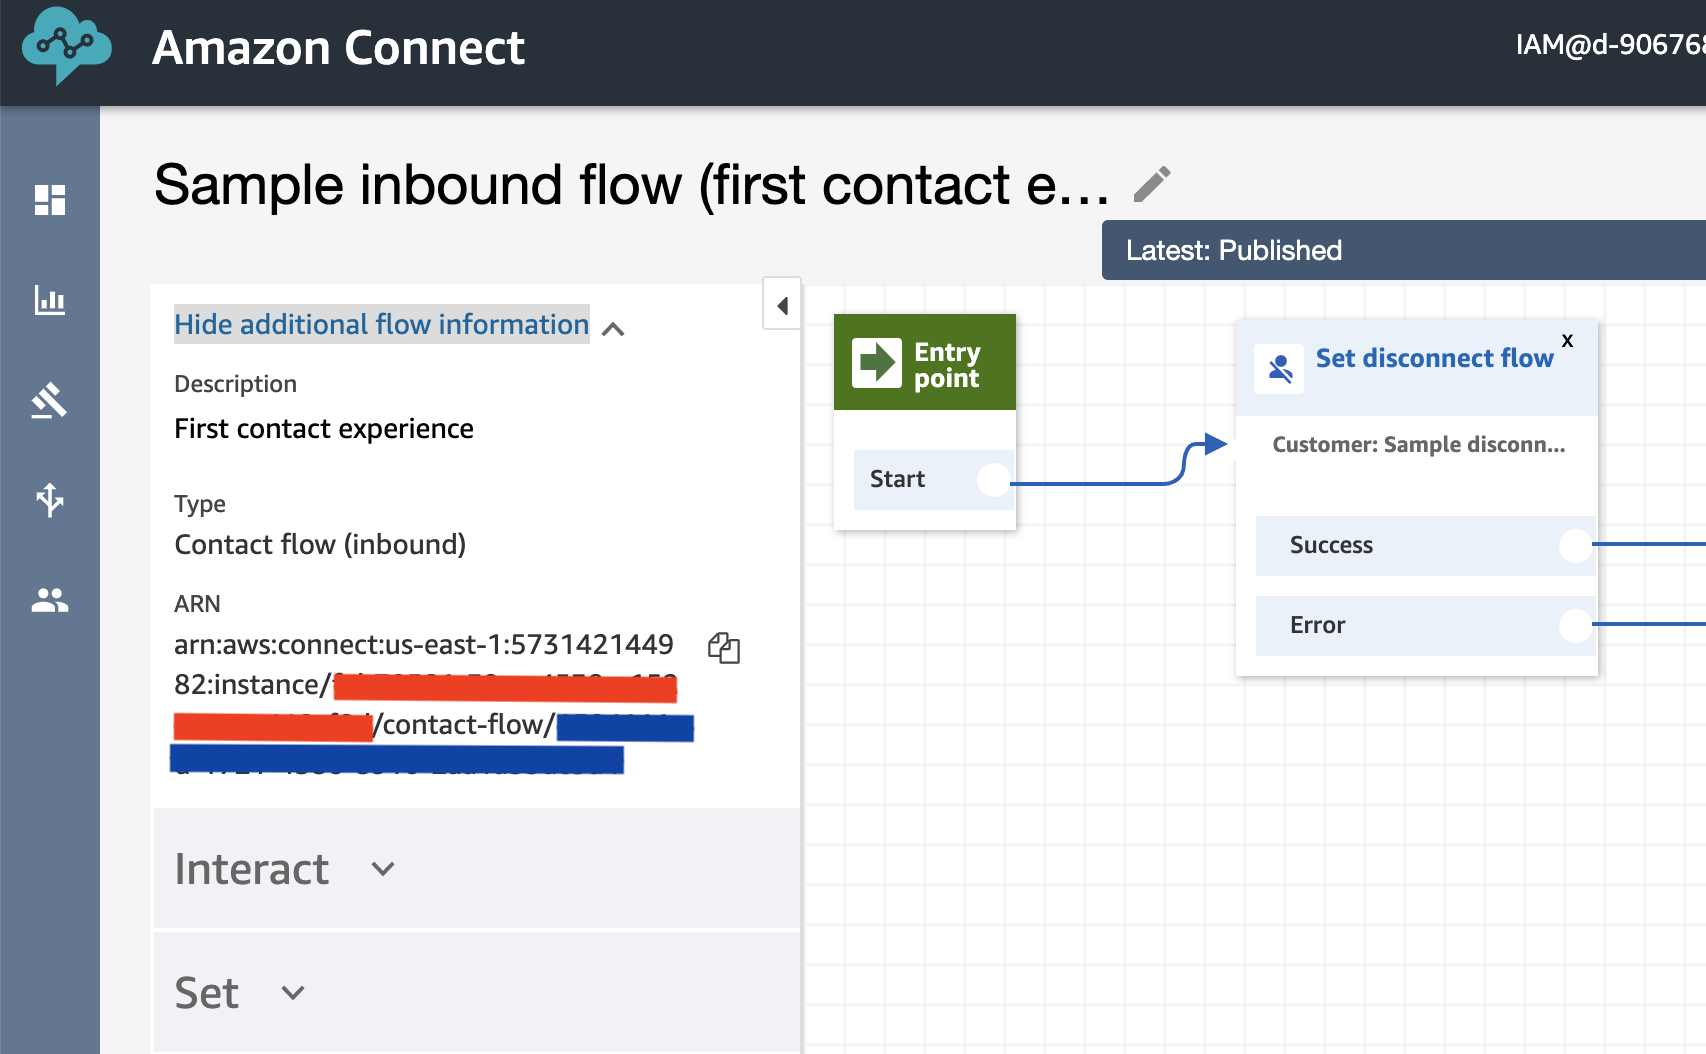1706x1054 pixels.
Task: Open the Users icon in sidebar
Action: 50,600
